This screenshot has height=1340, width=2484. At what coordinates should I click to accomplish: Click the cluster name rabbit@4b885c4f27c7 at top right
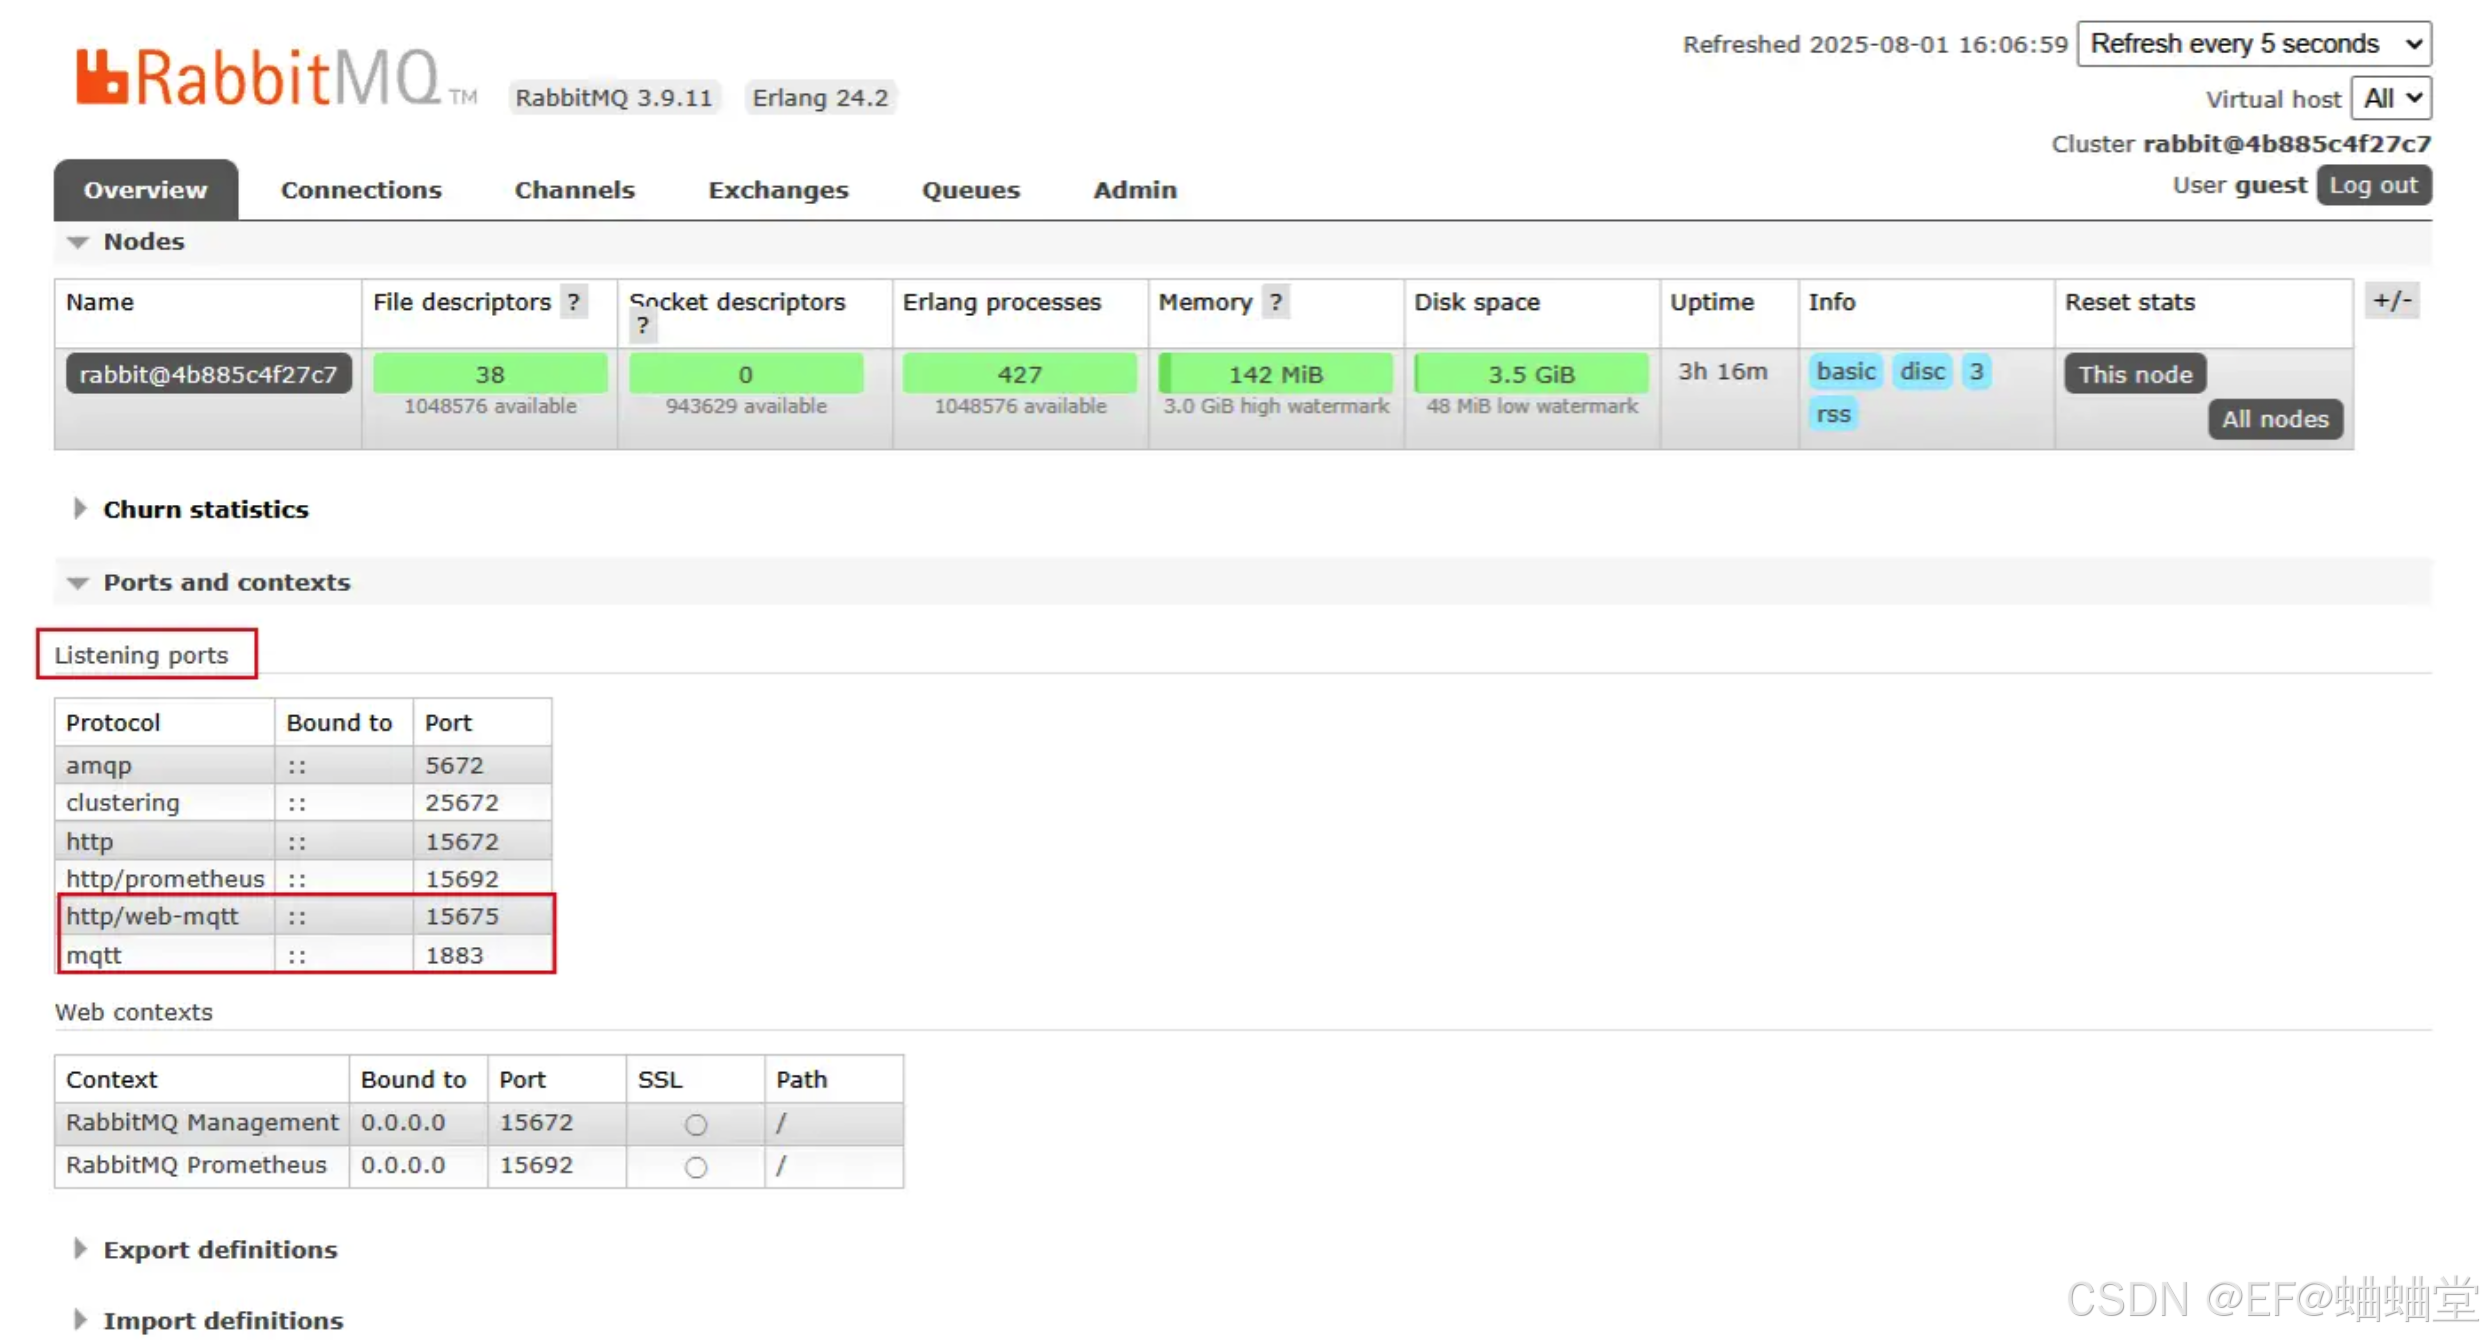(2286, 144)
